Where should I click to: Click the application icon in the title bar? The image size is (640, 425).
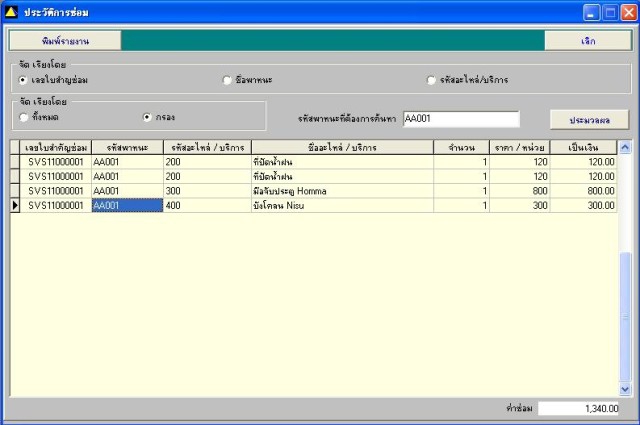pyautogui.click(x=11, y=12)
